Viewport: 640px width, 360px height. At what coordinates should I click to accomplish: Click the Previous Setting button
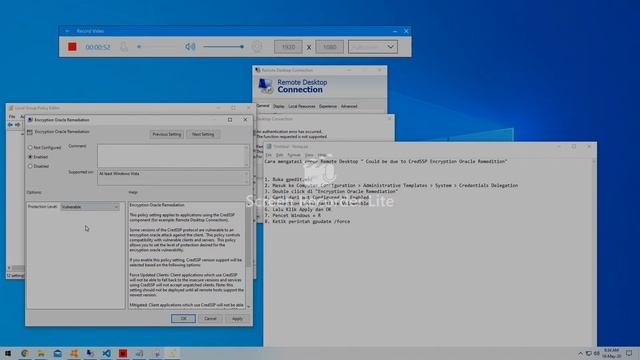tap(167, 134)
